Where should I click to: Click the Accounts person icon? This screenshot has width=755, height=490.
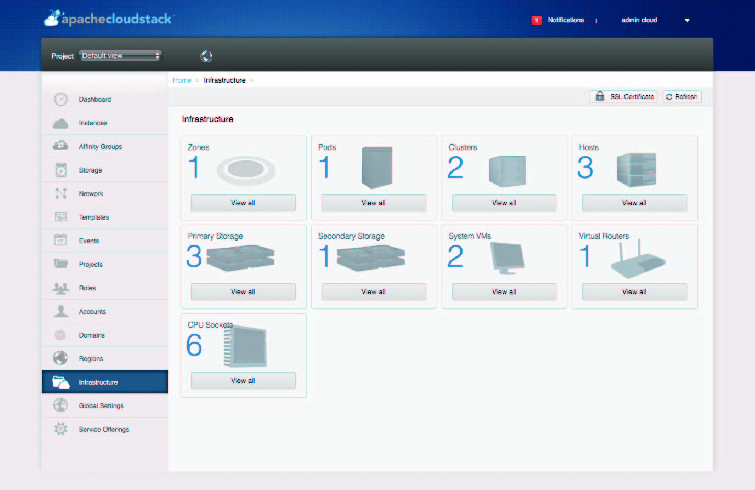click(x=61, y=311)
